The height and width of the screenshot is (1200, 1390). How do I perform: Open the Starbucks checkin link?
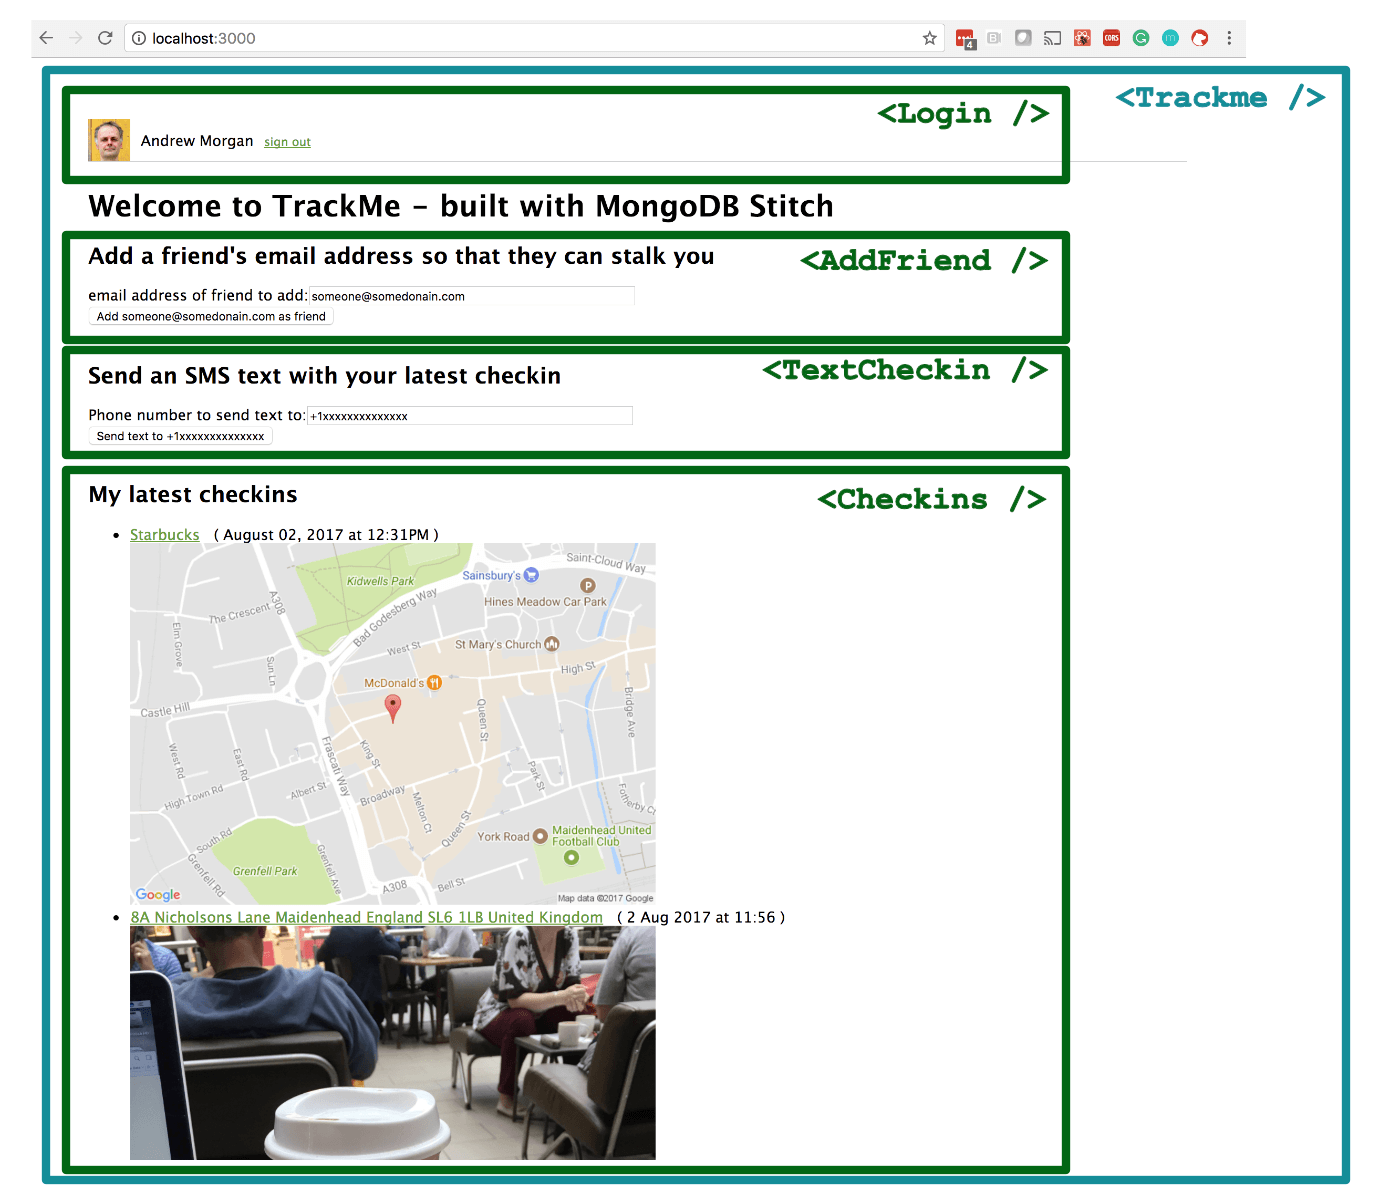tap(164, 534)
